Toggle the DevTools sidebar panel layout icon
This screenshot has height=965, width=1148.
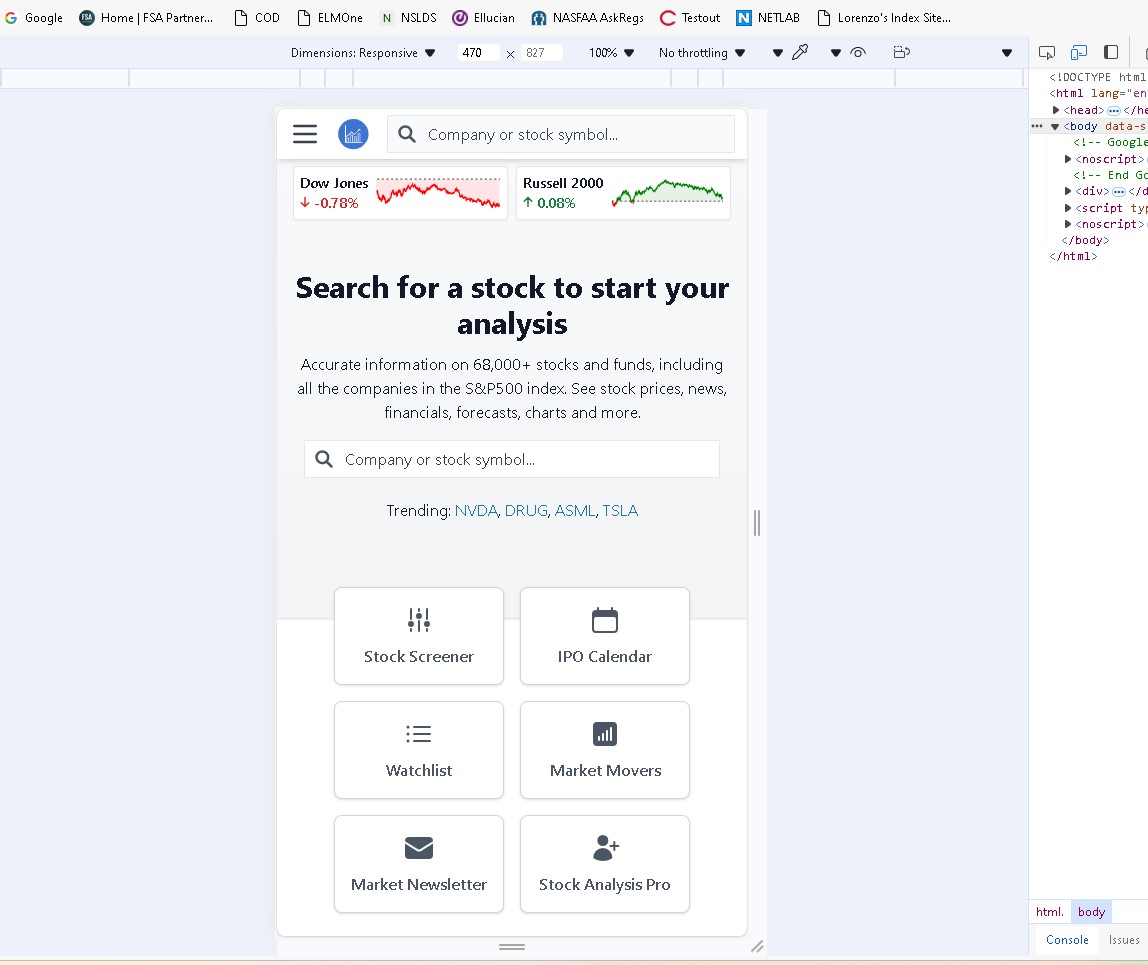point(1111,52)
